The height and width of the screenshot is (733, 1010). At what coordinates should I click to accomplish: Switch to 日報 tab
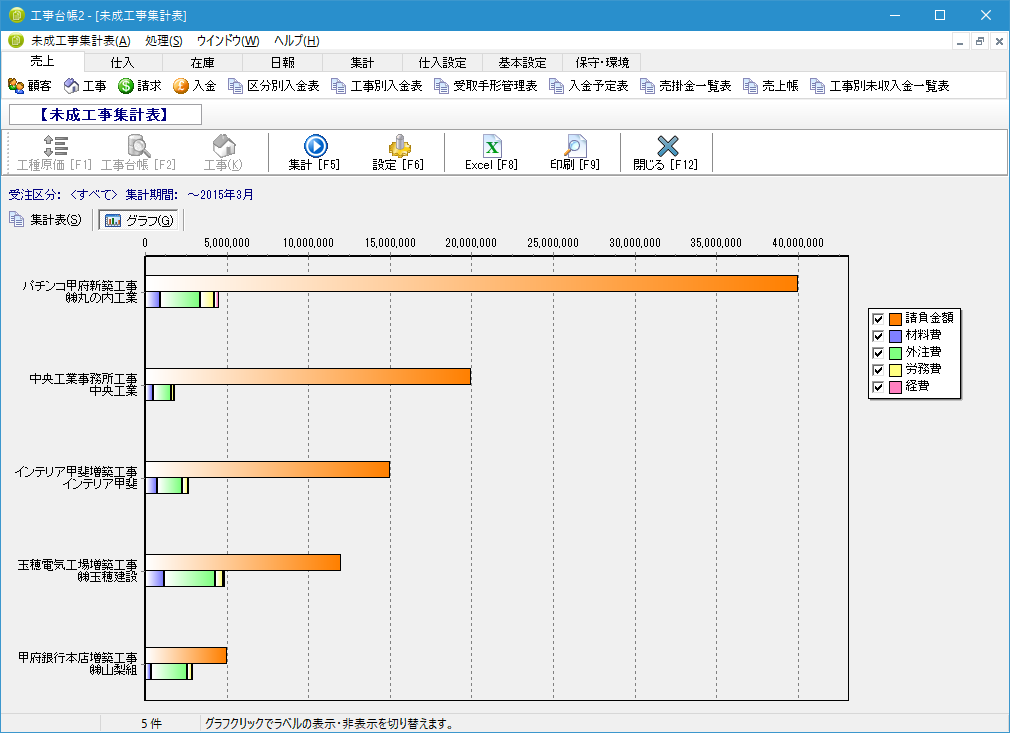pos(282,62)
